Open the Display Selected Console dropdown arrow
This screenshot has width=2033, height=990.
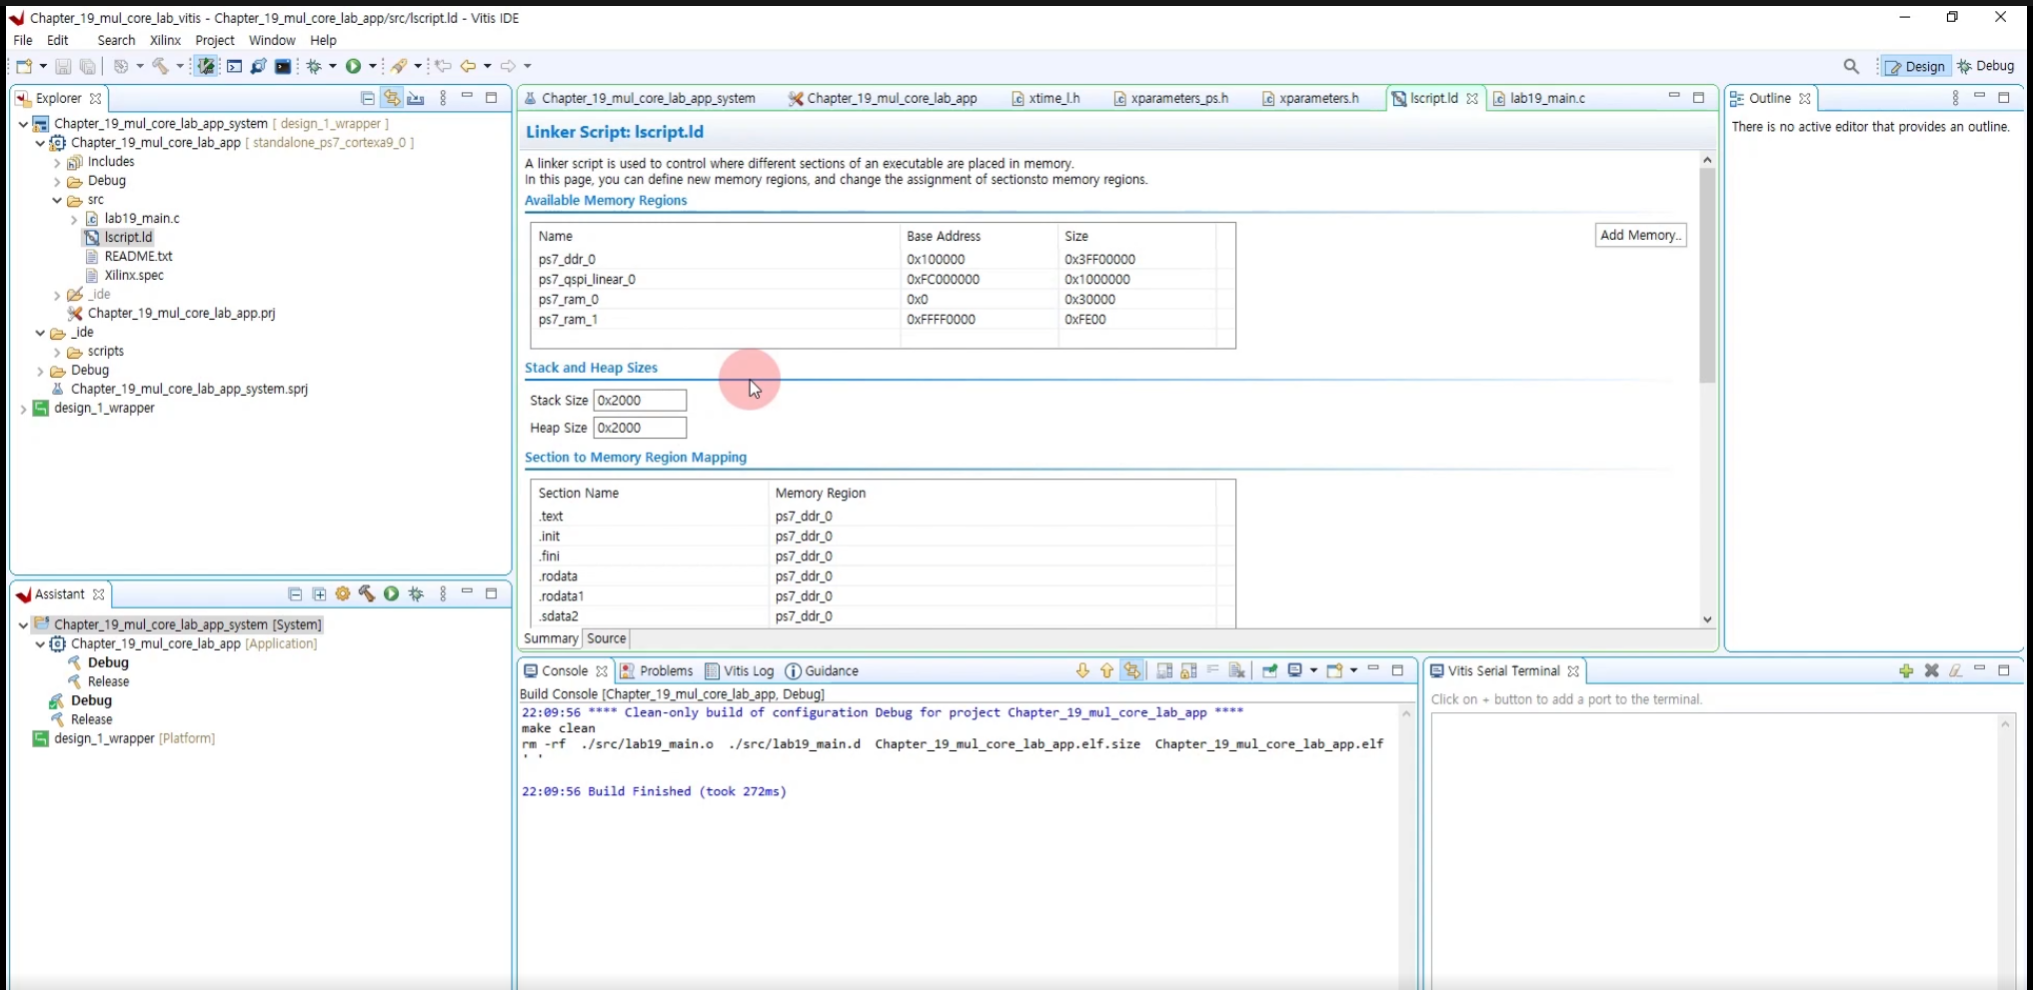click(1313, 671)
